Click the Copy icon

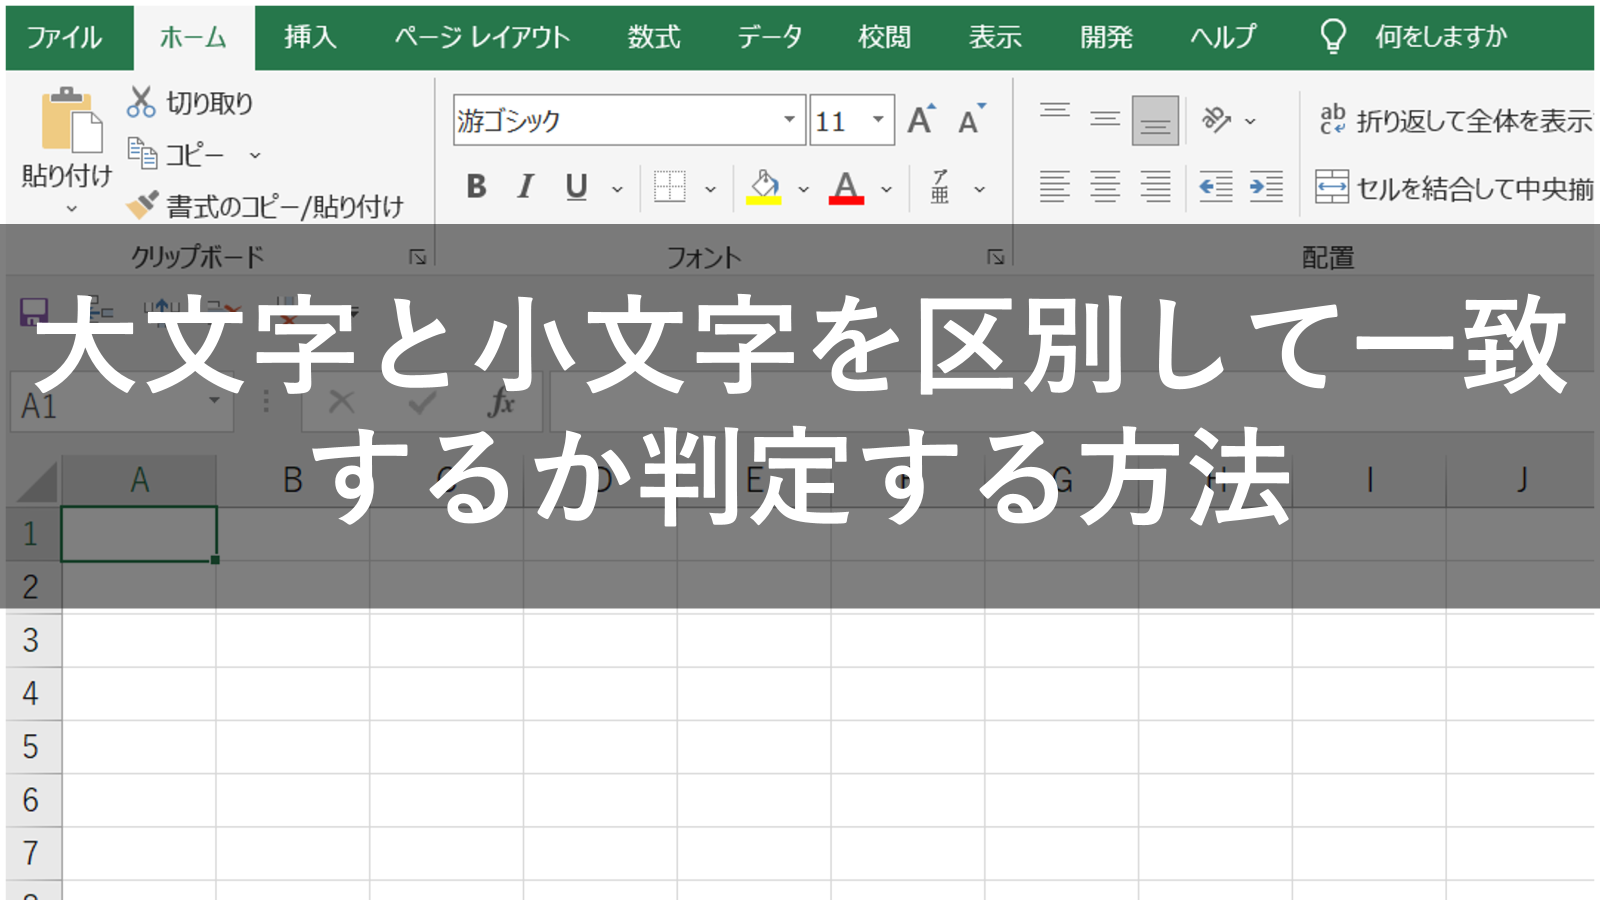tap(142, 154)
